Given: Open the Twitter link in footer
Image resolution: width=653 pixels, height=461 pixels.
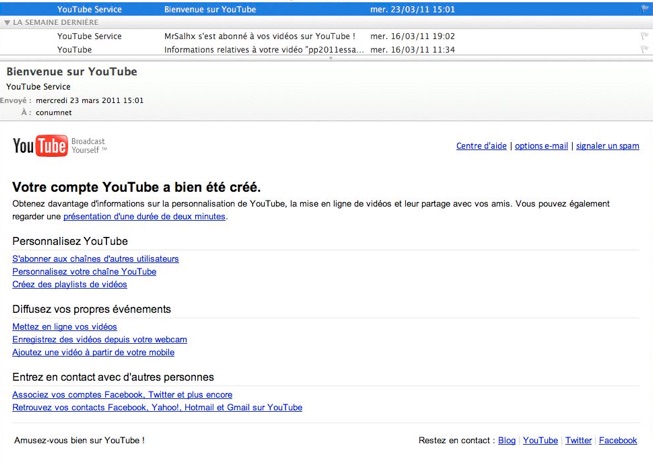Looking at the screenshot, I should tap(578, 441).
